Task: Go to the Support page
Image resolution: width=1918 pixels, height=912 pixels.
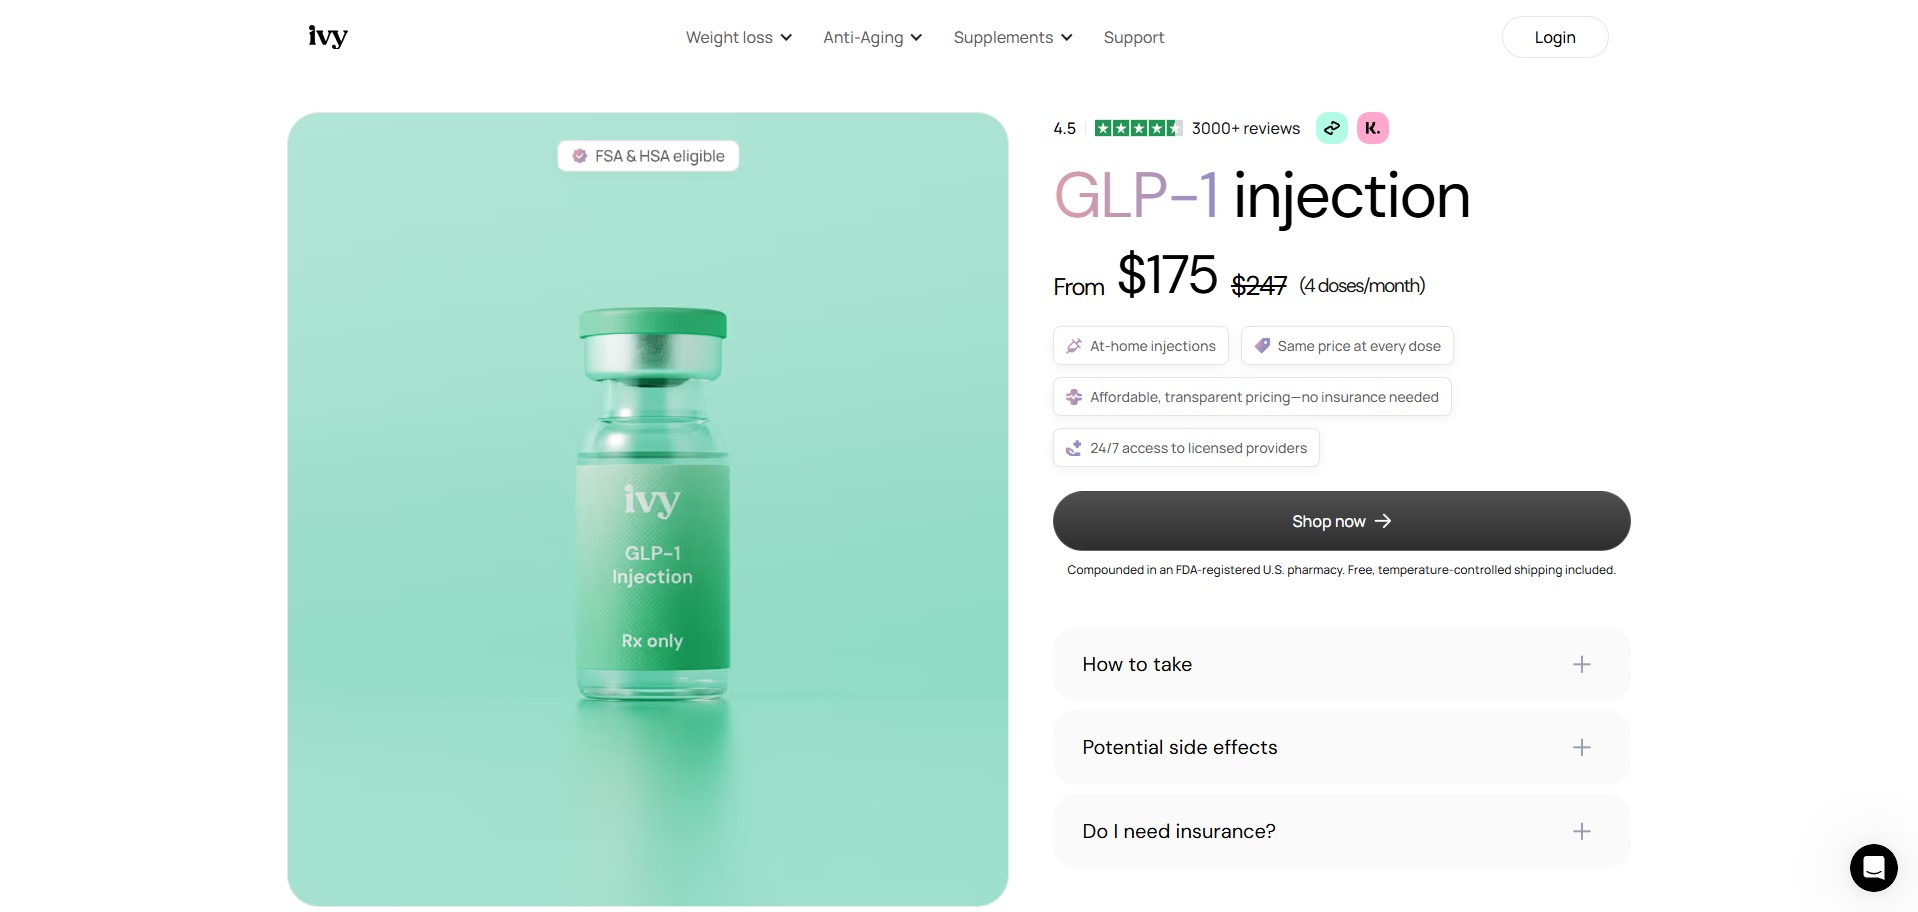Action: pyautogui.click(x=1133, y=37)
